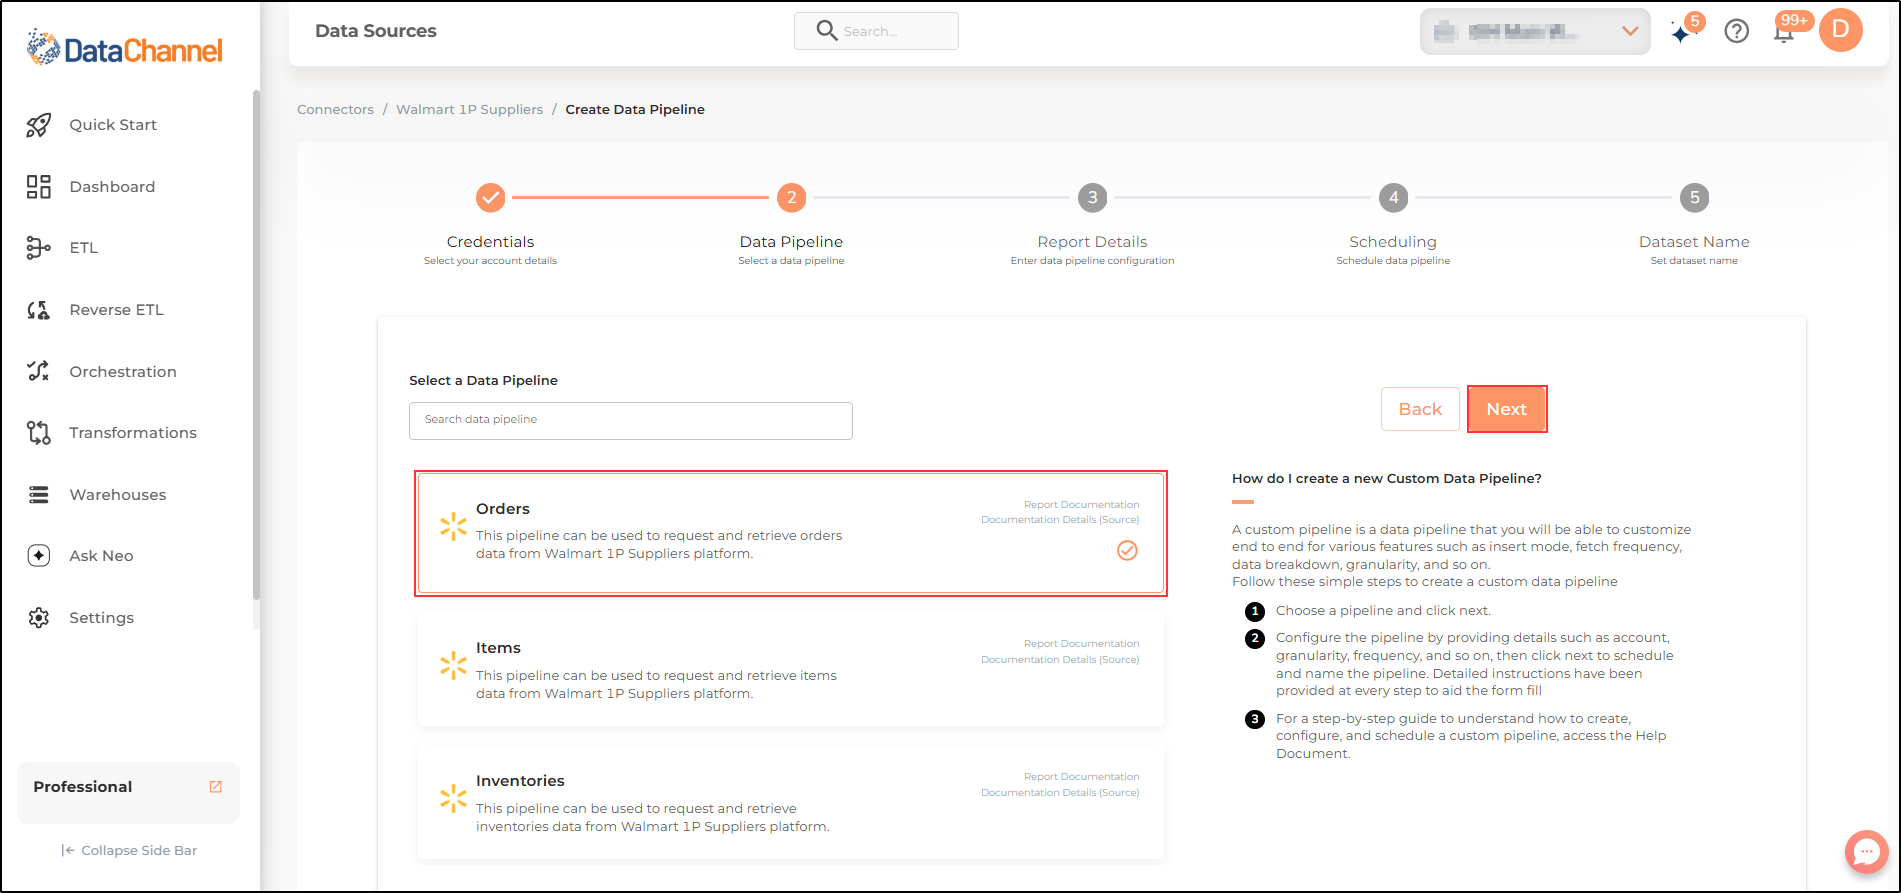Toggle the Orders pipeline selected checkmark
Image resolution: width=1901 pixels, height=893 pixels.
[x=1127, y=551]
